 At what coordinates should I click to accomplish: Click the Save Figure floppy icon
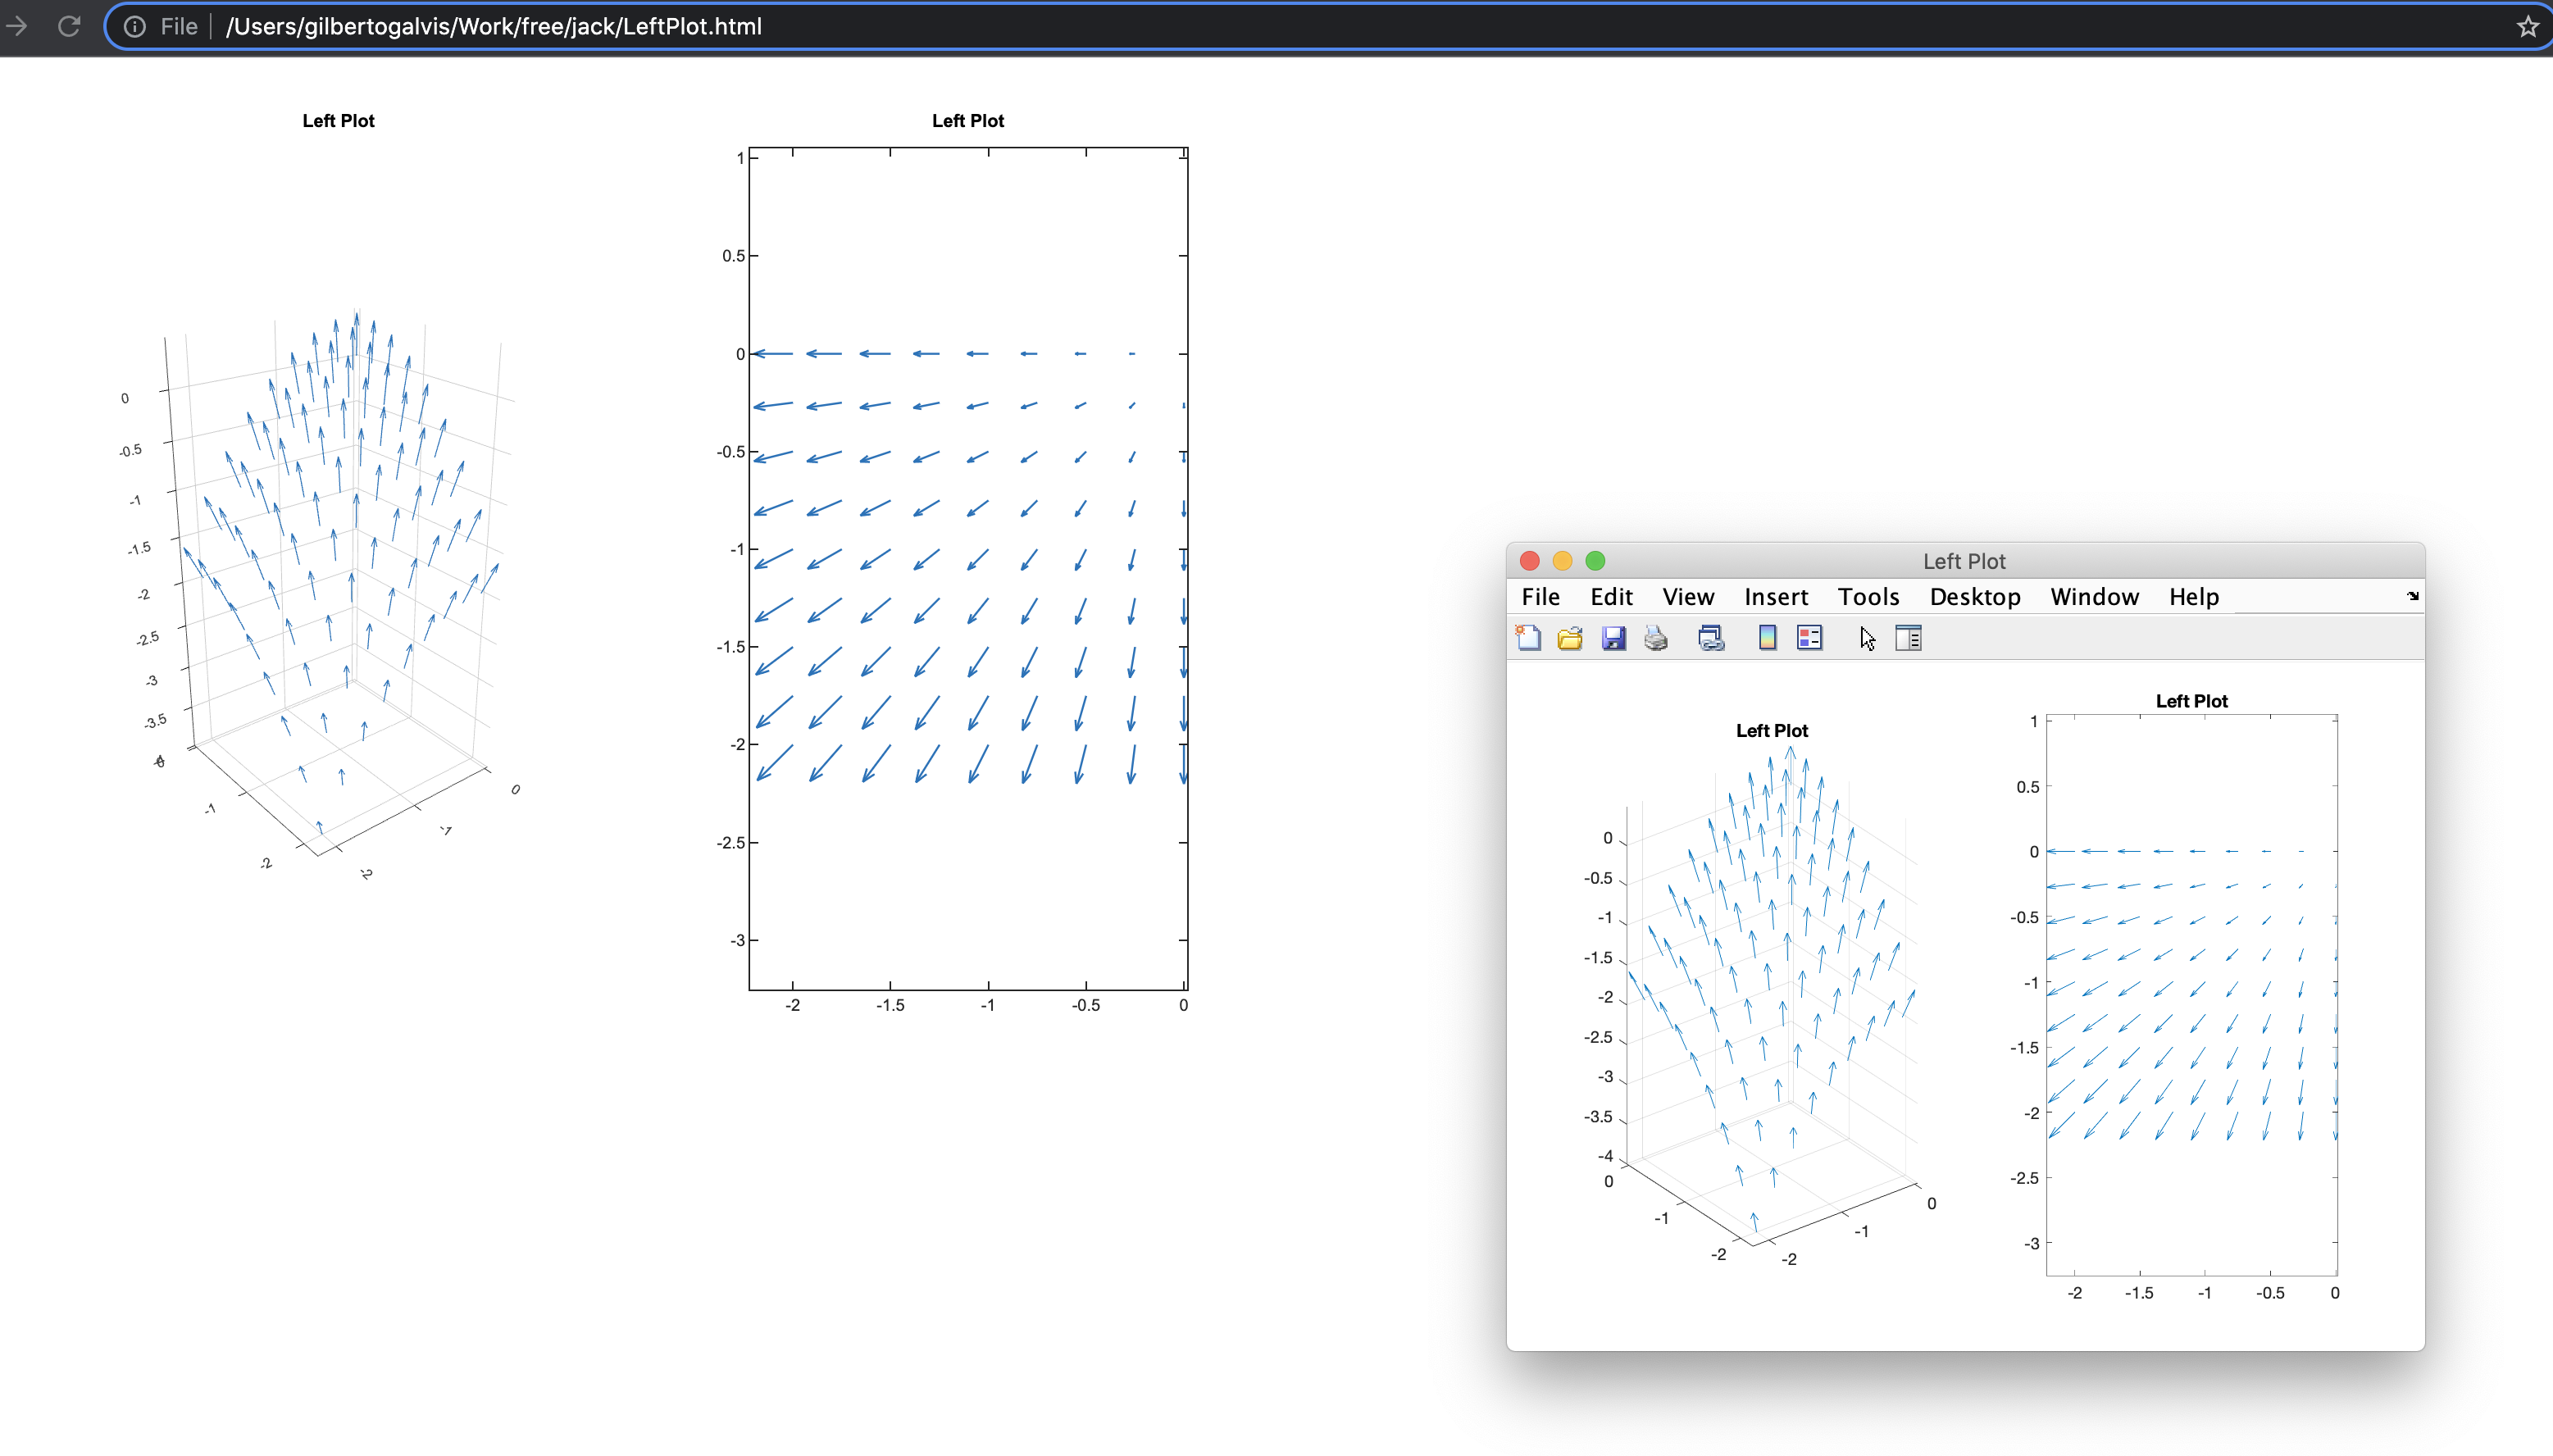tap(1613, 638)
